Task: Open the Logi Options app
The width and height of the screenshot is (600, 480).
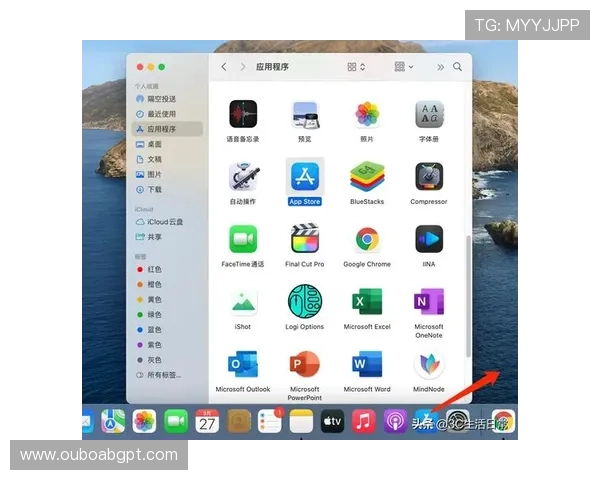Action: (305, 302)
